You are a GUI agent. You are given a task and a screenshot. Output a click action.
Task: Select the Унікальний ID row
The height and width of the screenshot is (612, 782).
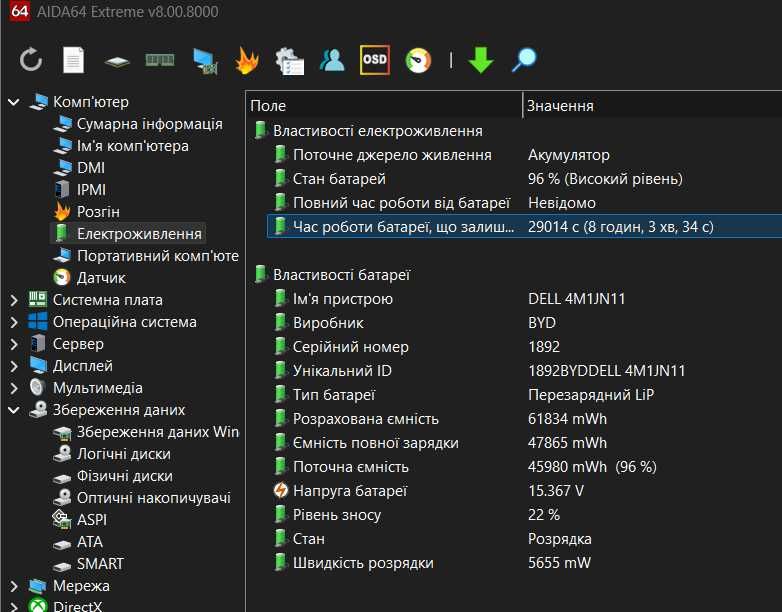tap(525, 371)
